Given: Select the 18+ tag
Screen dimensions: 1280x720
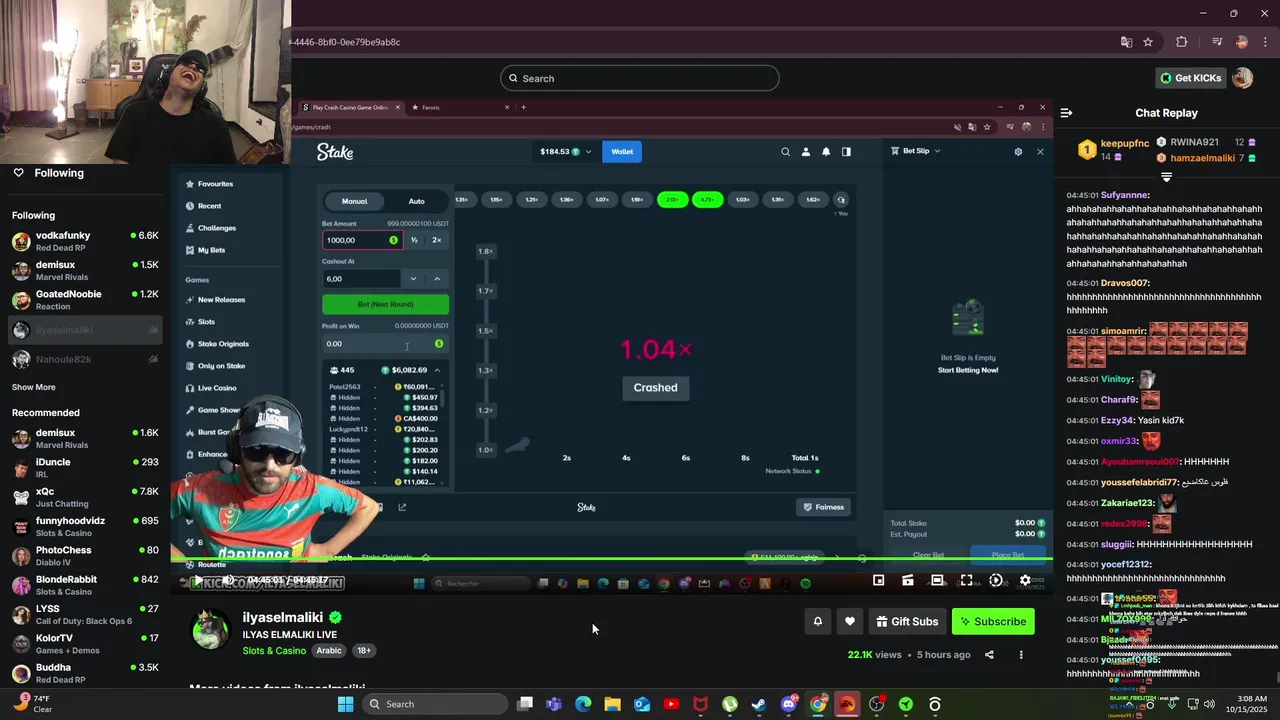Looking at the screenshot, I should click(x=364, y=651).
